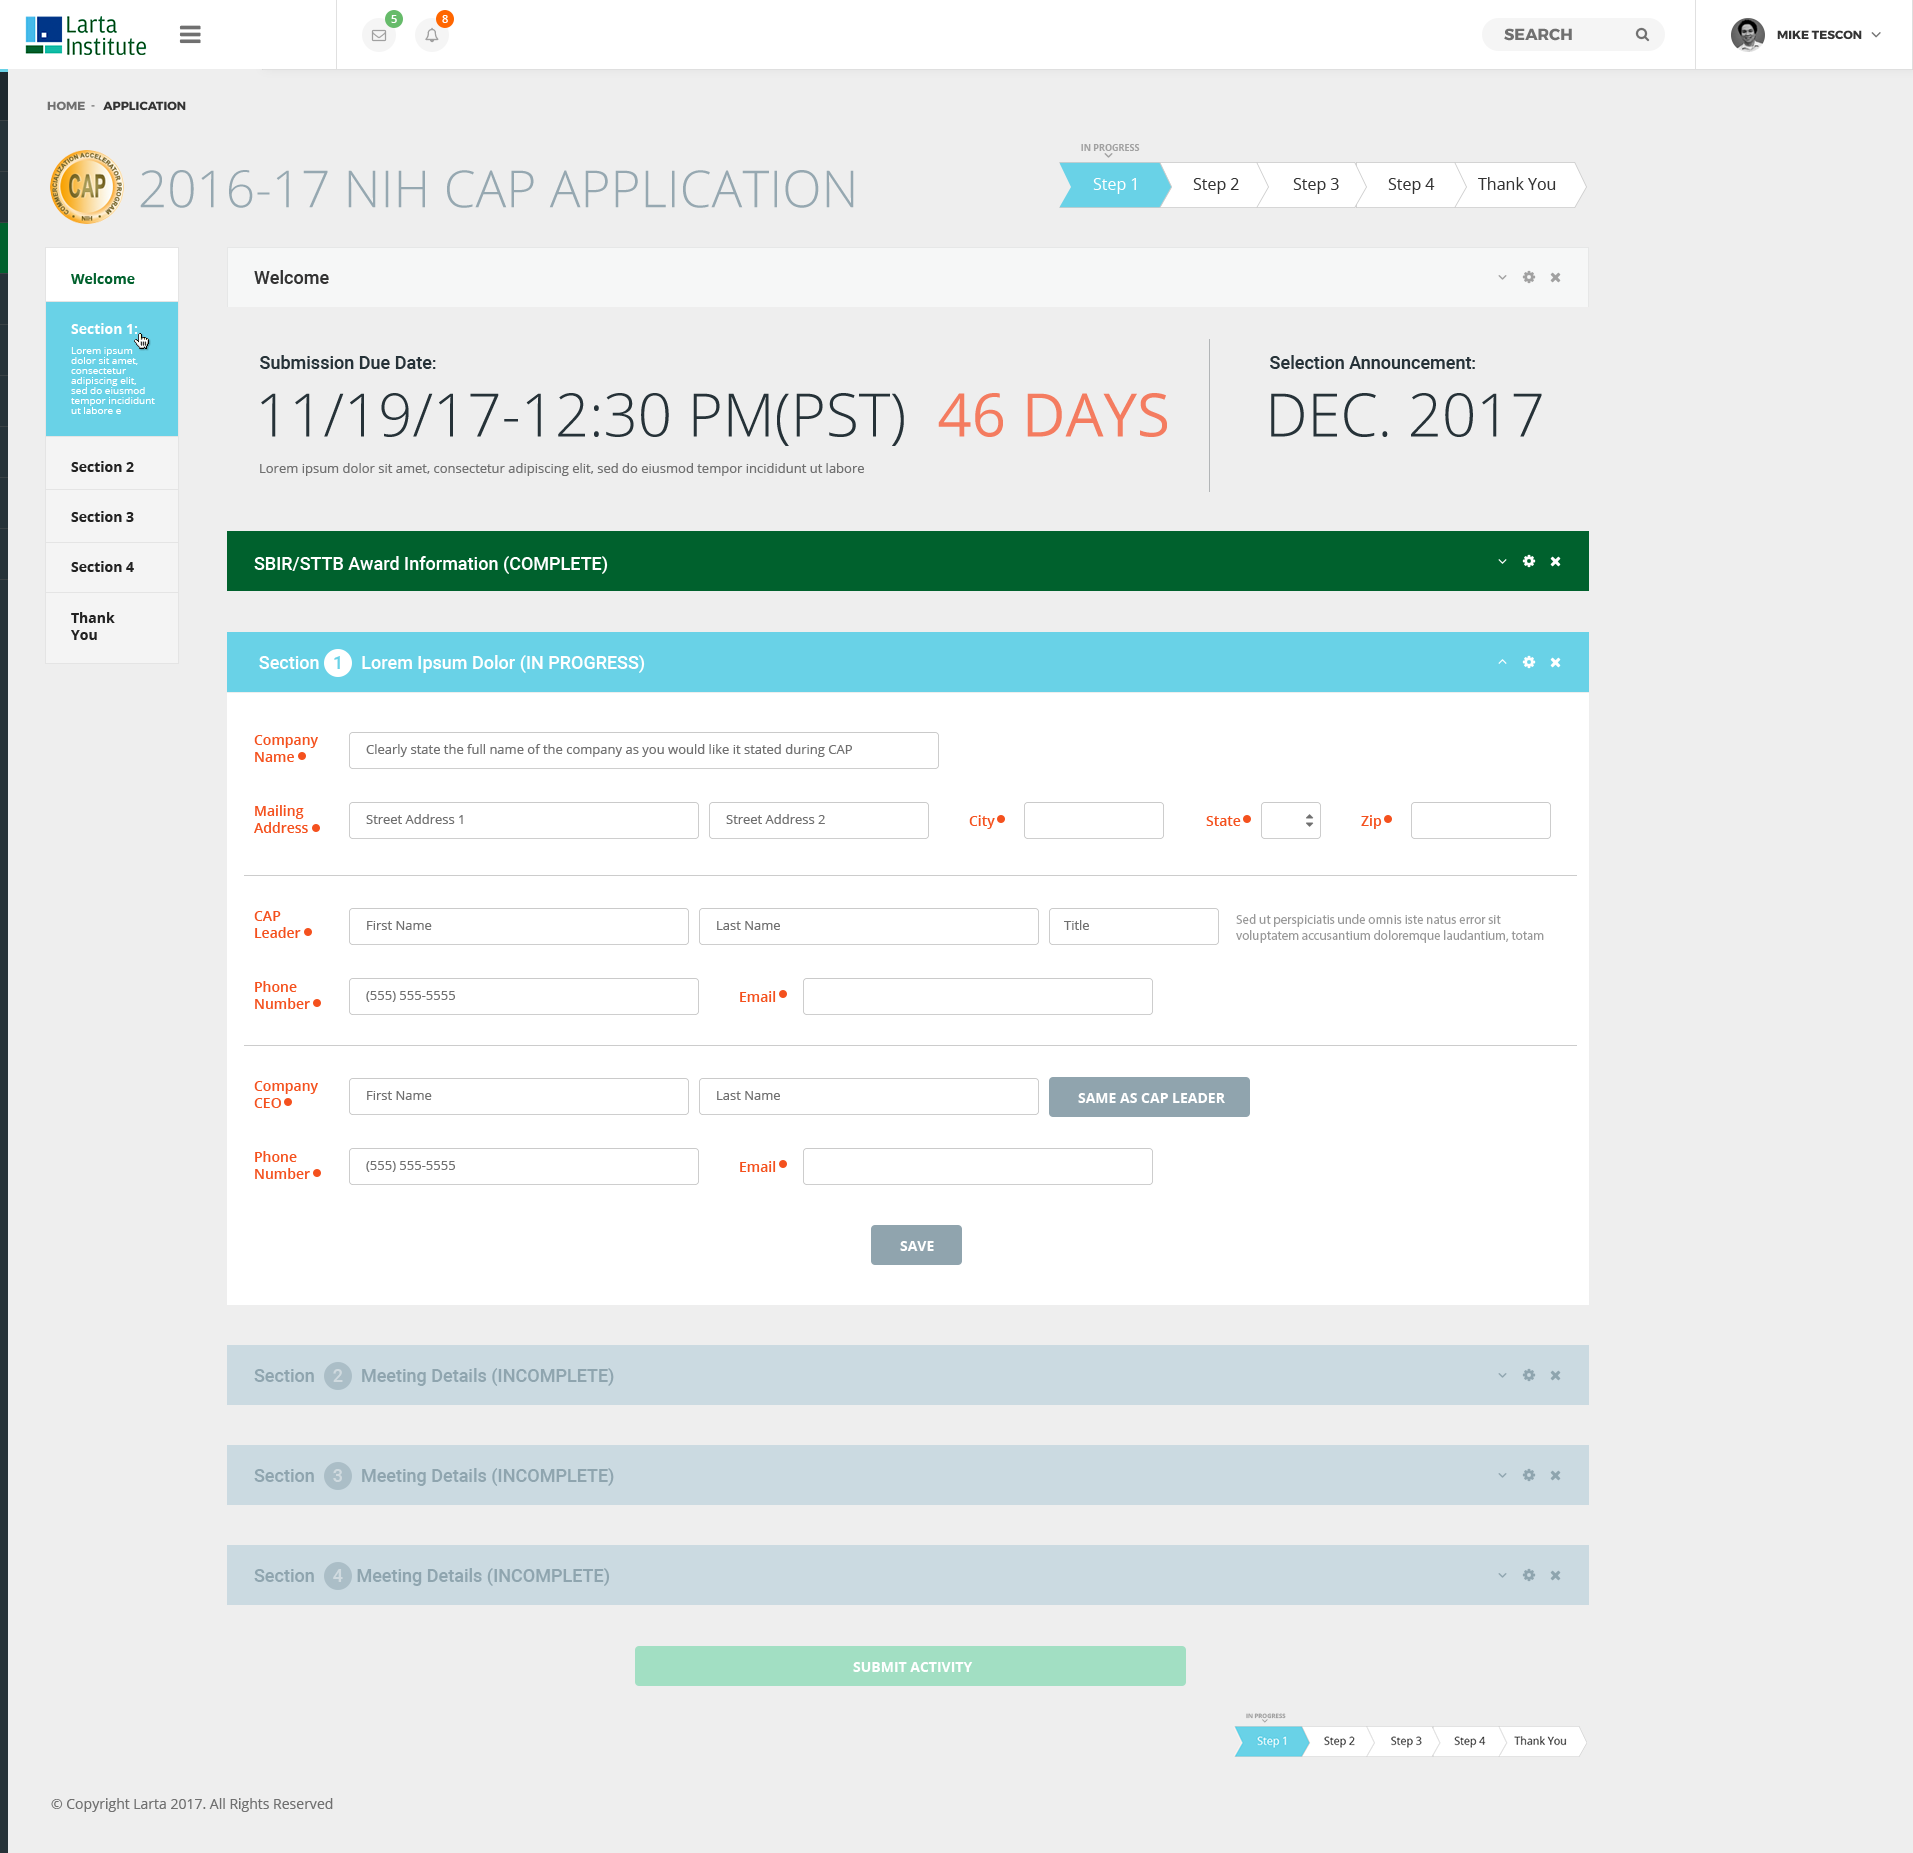This screenshot has width=1913, height=1853.
Task: Go to Step 3 in top progress bar
Action: tap(1315, 185)
